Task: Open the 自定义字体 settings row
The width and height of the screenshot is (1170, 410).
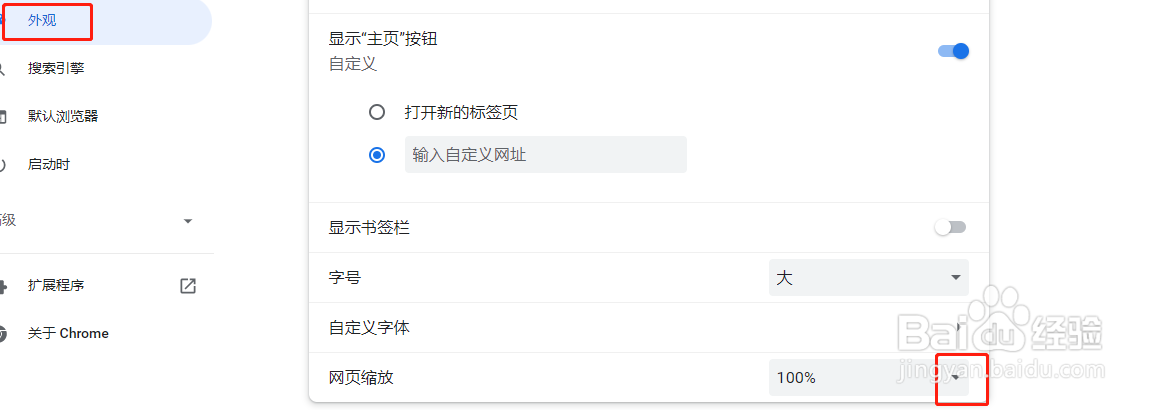Action: (x=640, y=328)
